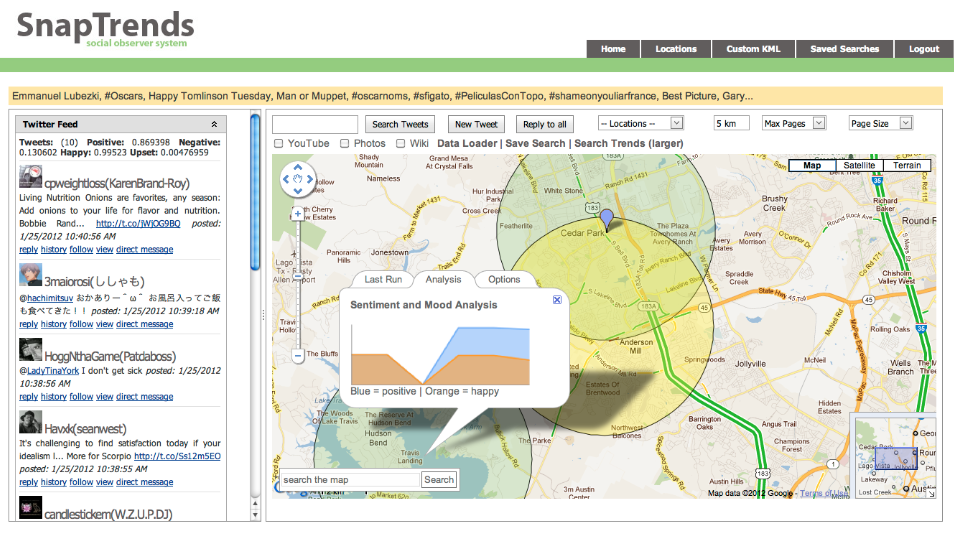
Task: Switch to the Last Run tab
Action: tap(382, 280)
